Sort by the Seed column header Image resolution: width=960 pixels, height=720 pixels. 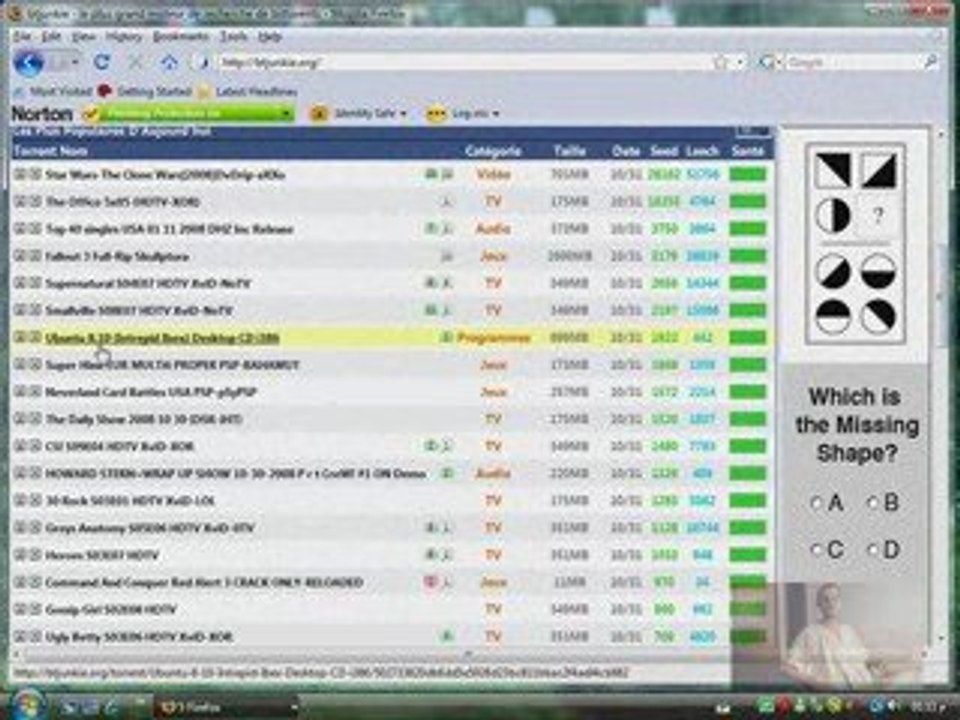664,151
